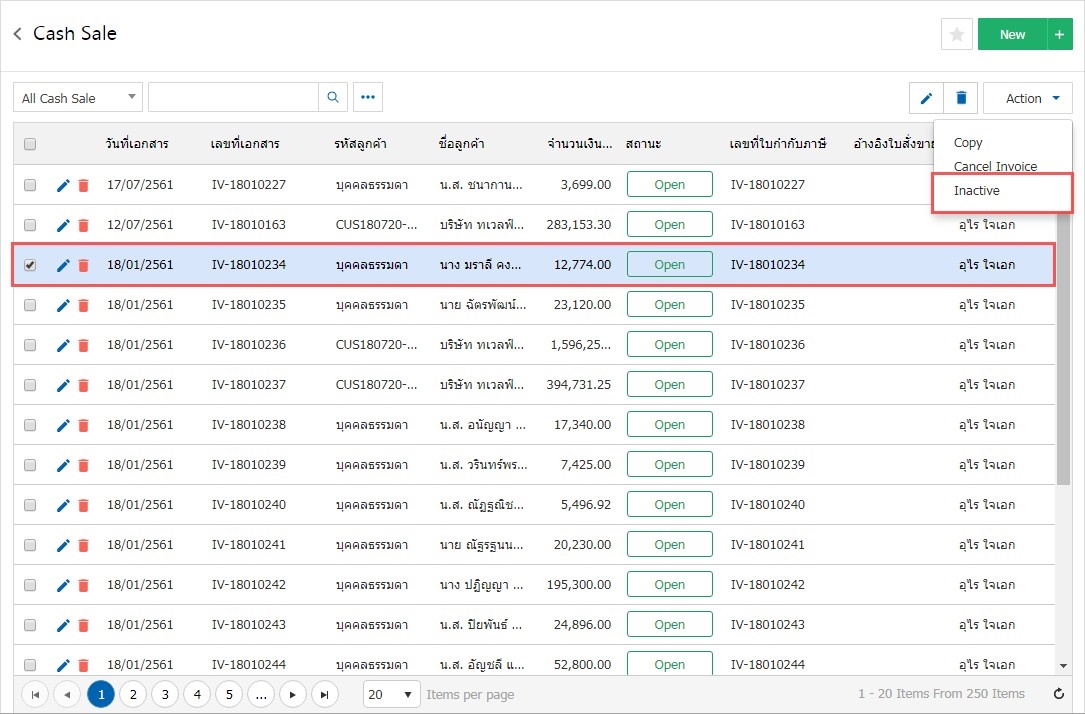The image size is (1085, 714).
Task: Create a New cash sale
Action: [x=1012, y=34]
